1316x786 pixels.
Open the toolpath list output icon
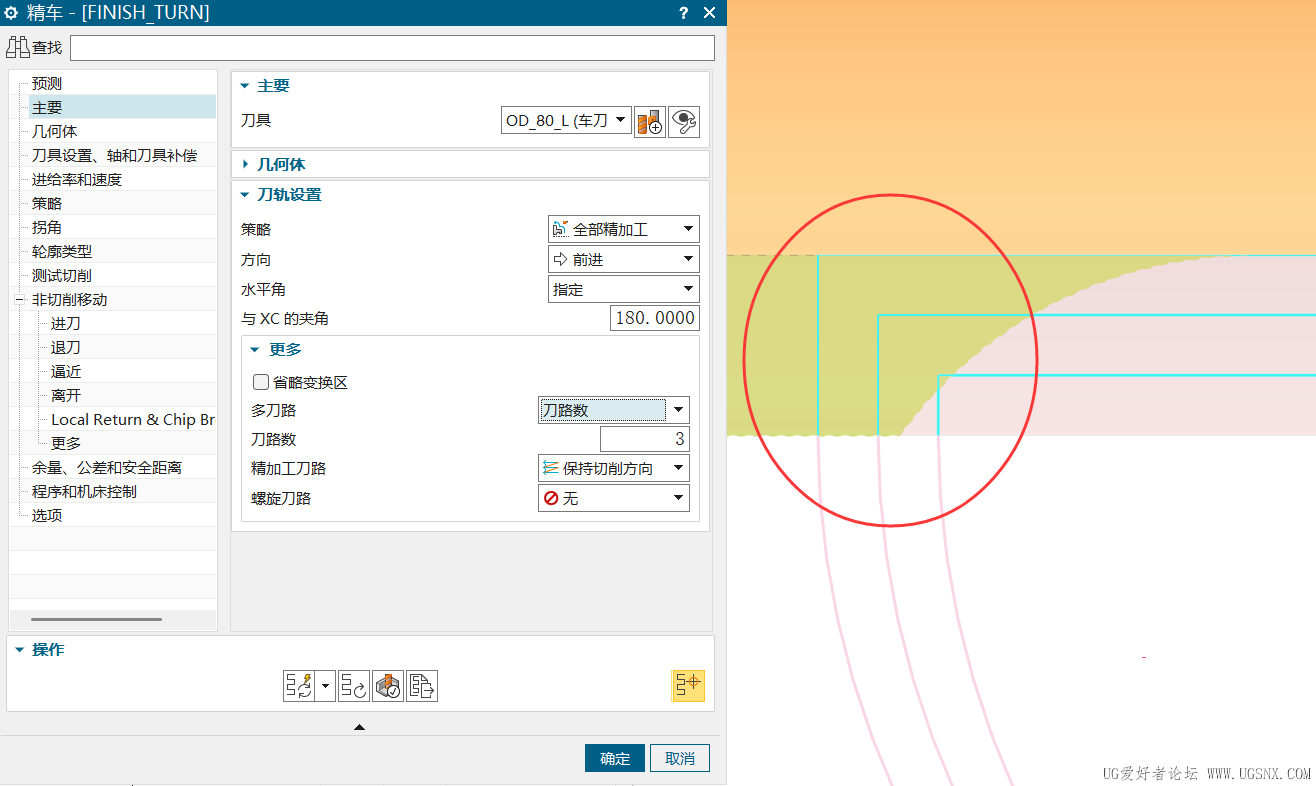(x=421, y=685)
